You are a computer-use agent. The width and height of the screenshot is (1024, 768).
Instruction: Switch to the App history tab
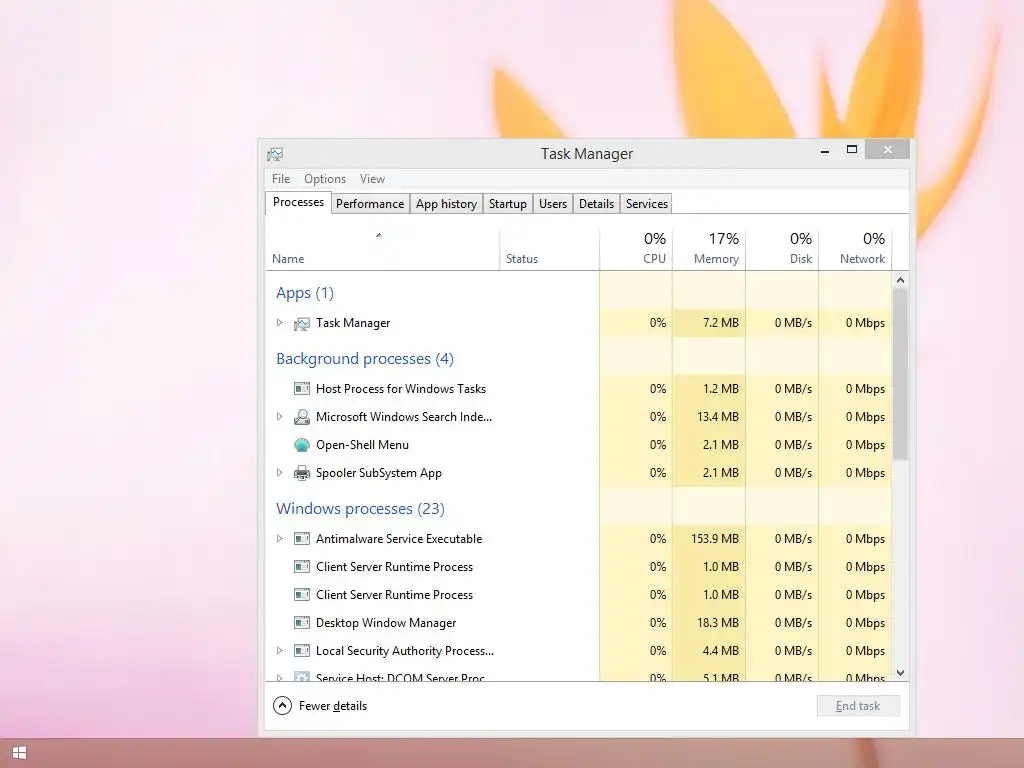(x=447, y=204)
